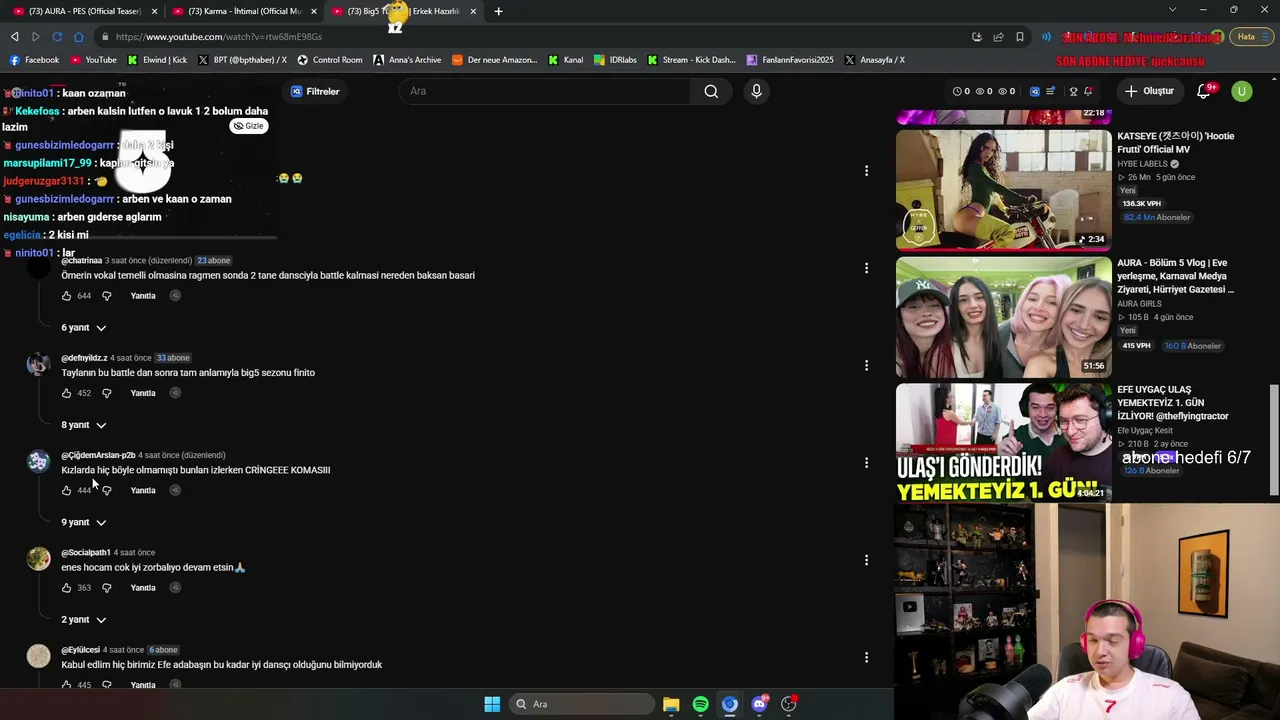Open the options menu for @ÇiğdemArslan-p2b's comment
1280x720 pixels.
point(866,463)
